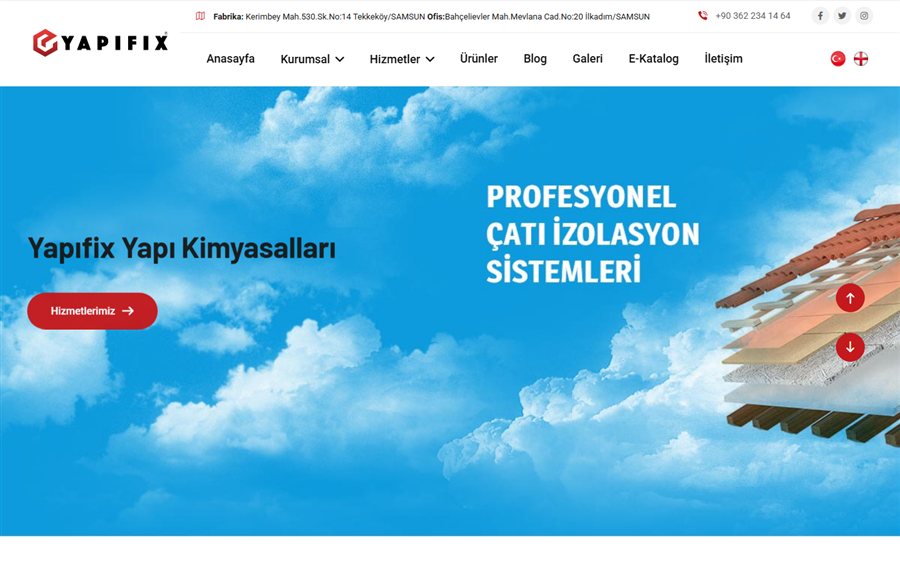Screen dimensions: 900x563
Task: Open the E-Katalog menu item
Action: point(653,59)
